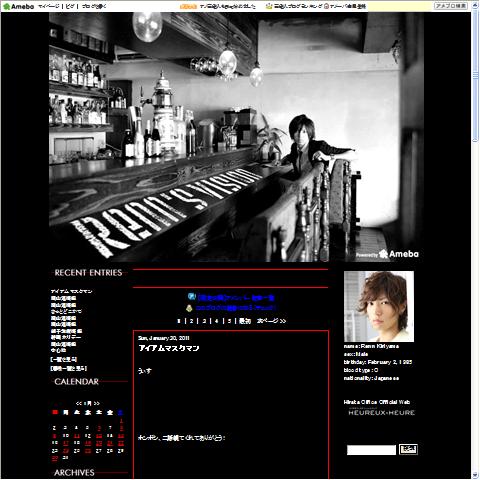Click the Ameba logo icon in top bar
Image resolution: width=480 pixels, height=480 pixels.
tap(7, 6)
